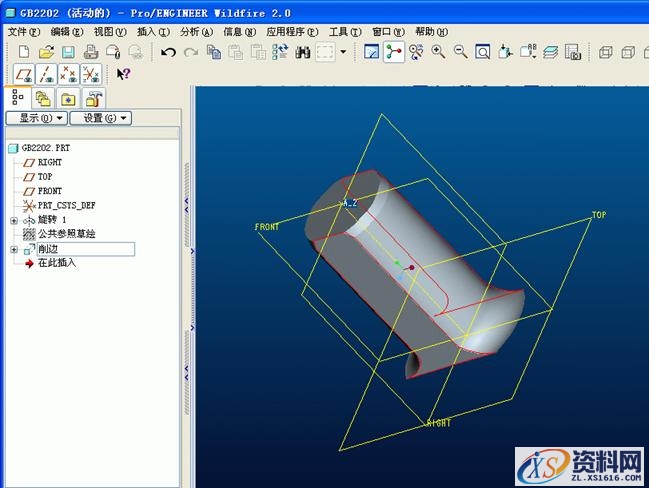Expand the 削边 feature node
Image resolution: width=649 pixels, height=488 pixels.
tap(13, 249)
